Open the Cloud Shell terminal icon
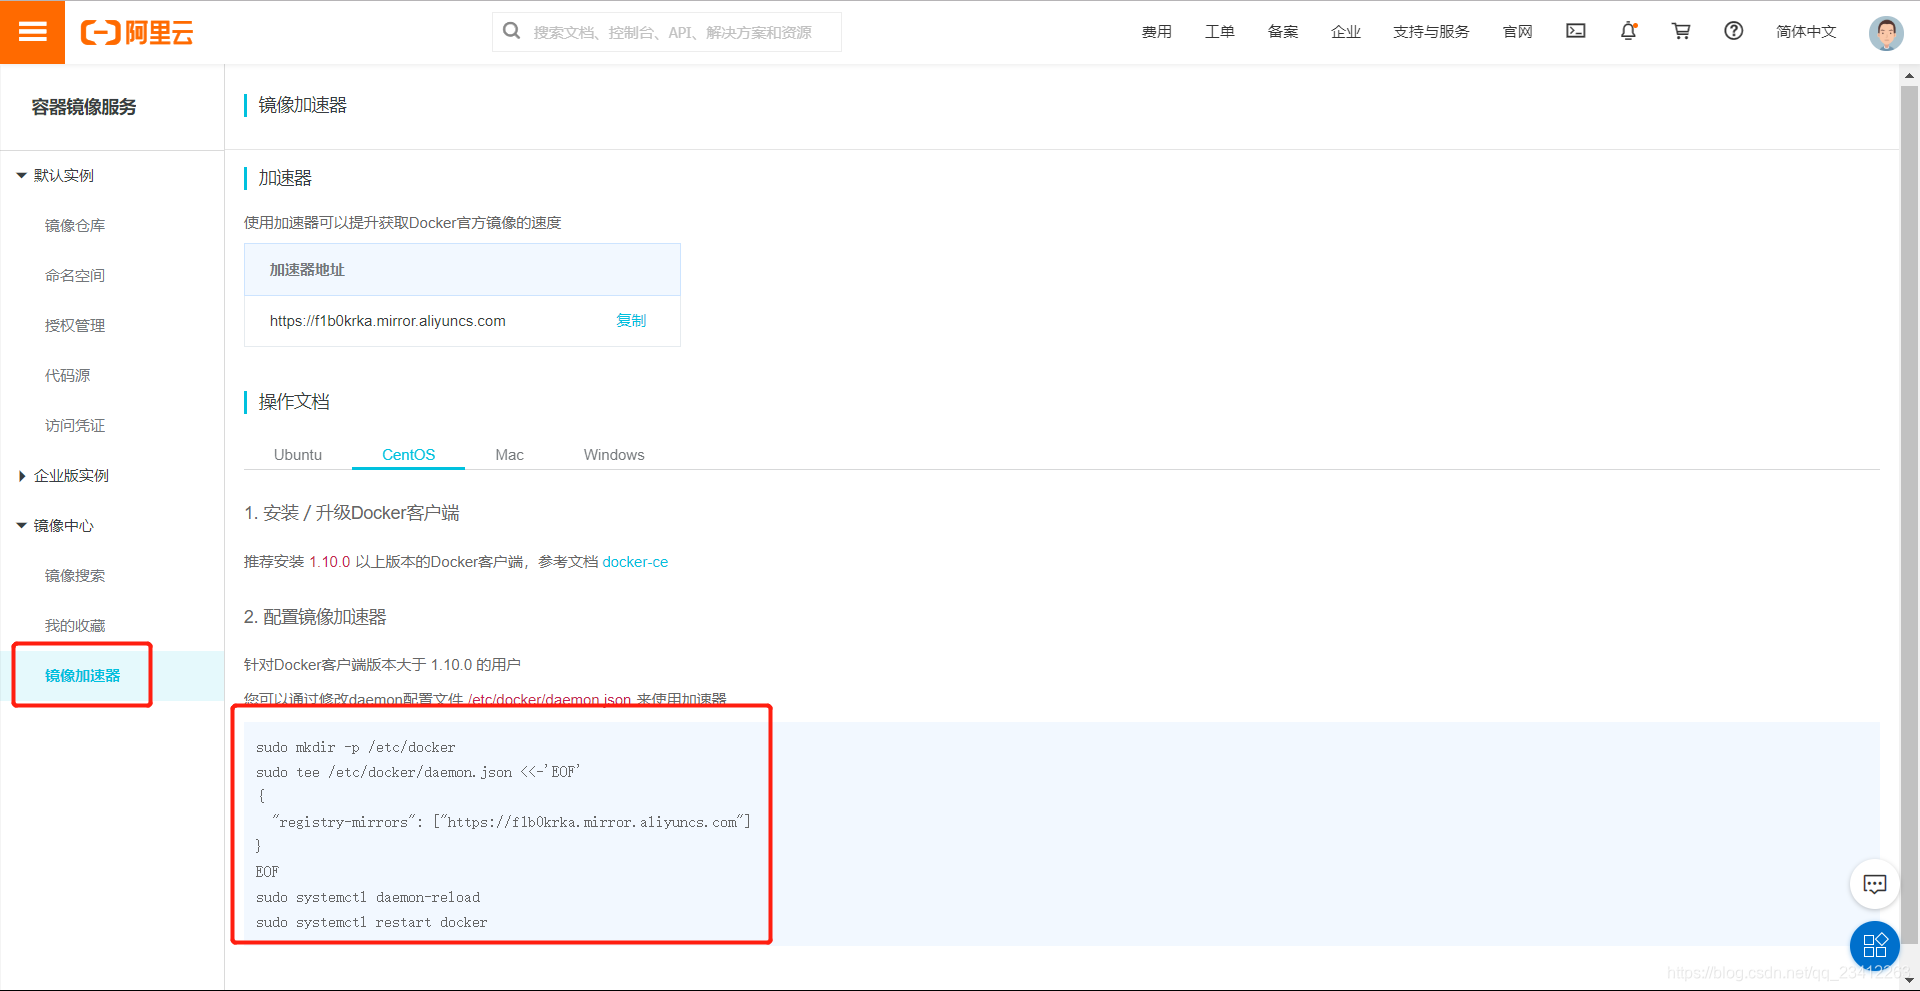The image size is (1920, 991). [1576, 31]
